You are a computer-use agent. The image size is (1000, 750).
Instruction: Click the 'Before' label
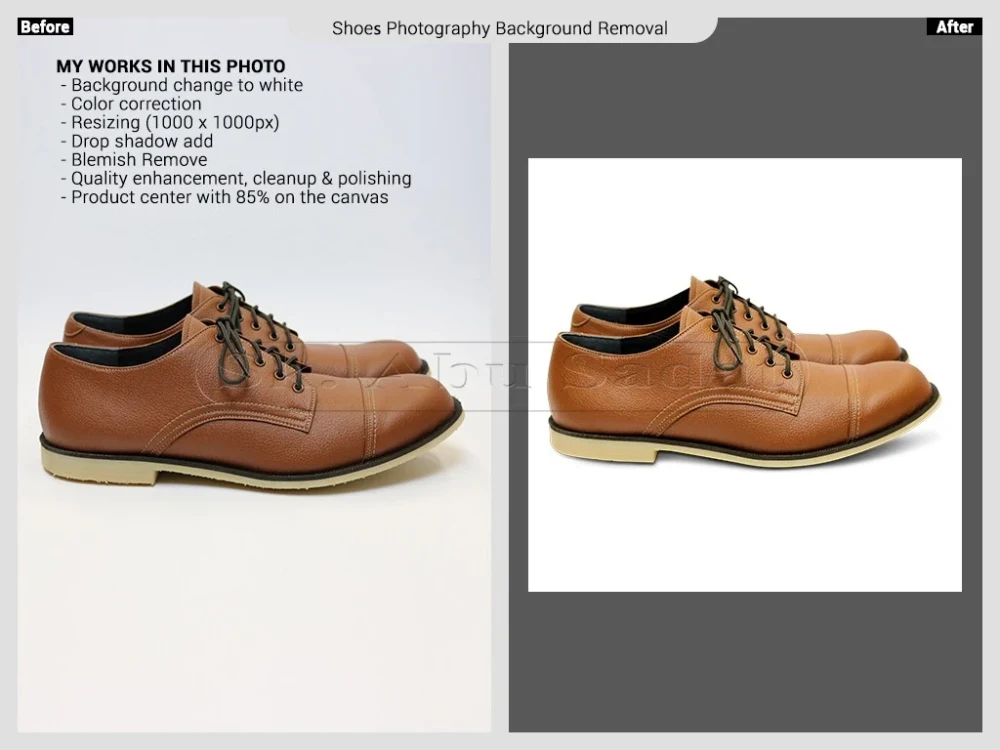click(45, 27)
